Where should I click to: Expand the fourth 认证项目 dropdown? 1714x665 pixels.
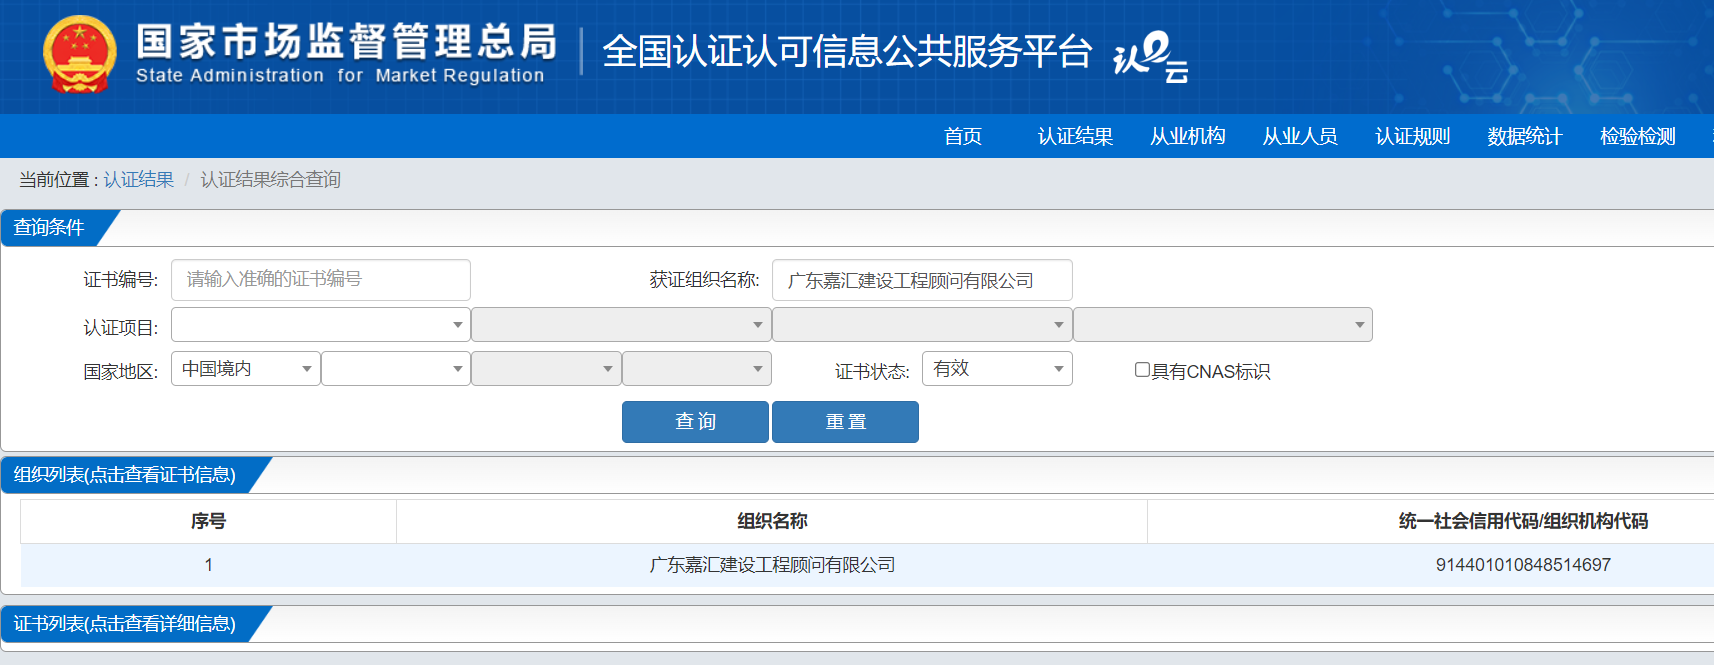1223,324
